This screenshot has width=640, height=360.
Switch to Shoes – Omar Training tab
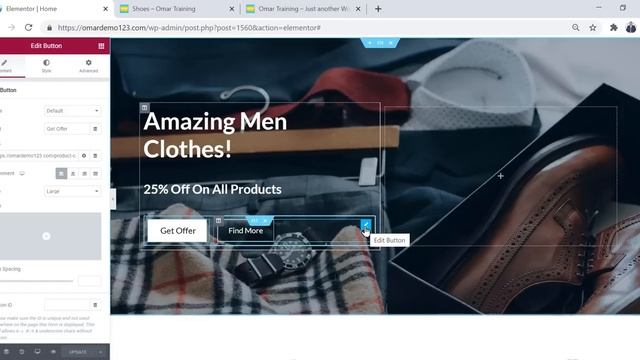click(163, 9)
